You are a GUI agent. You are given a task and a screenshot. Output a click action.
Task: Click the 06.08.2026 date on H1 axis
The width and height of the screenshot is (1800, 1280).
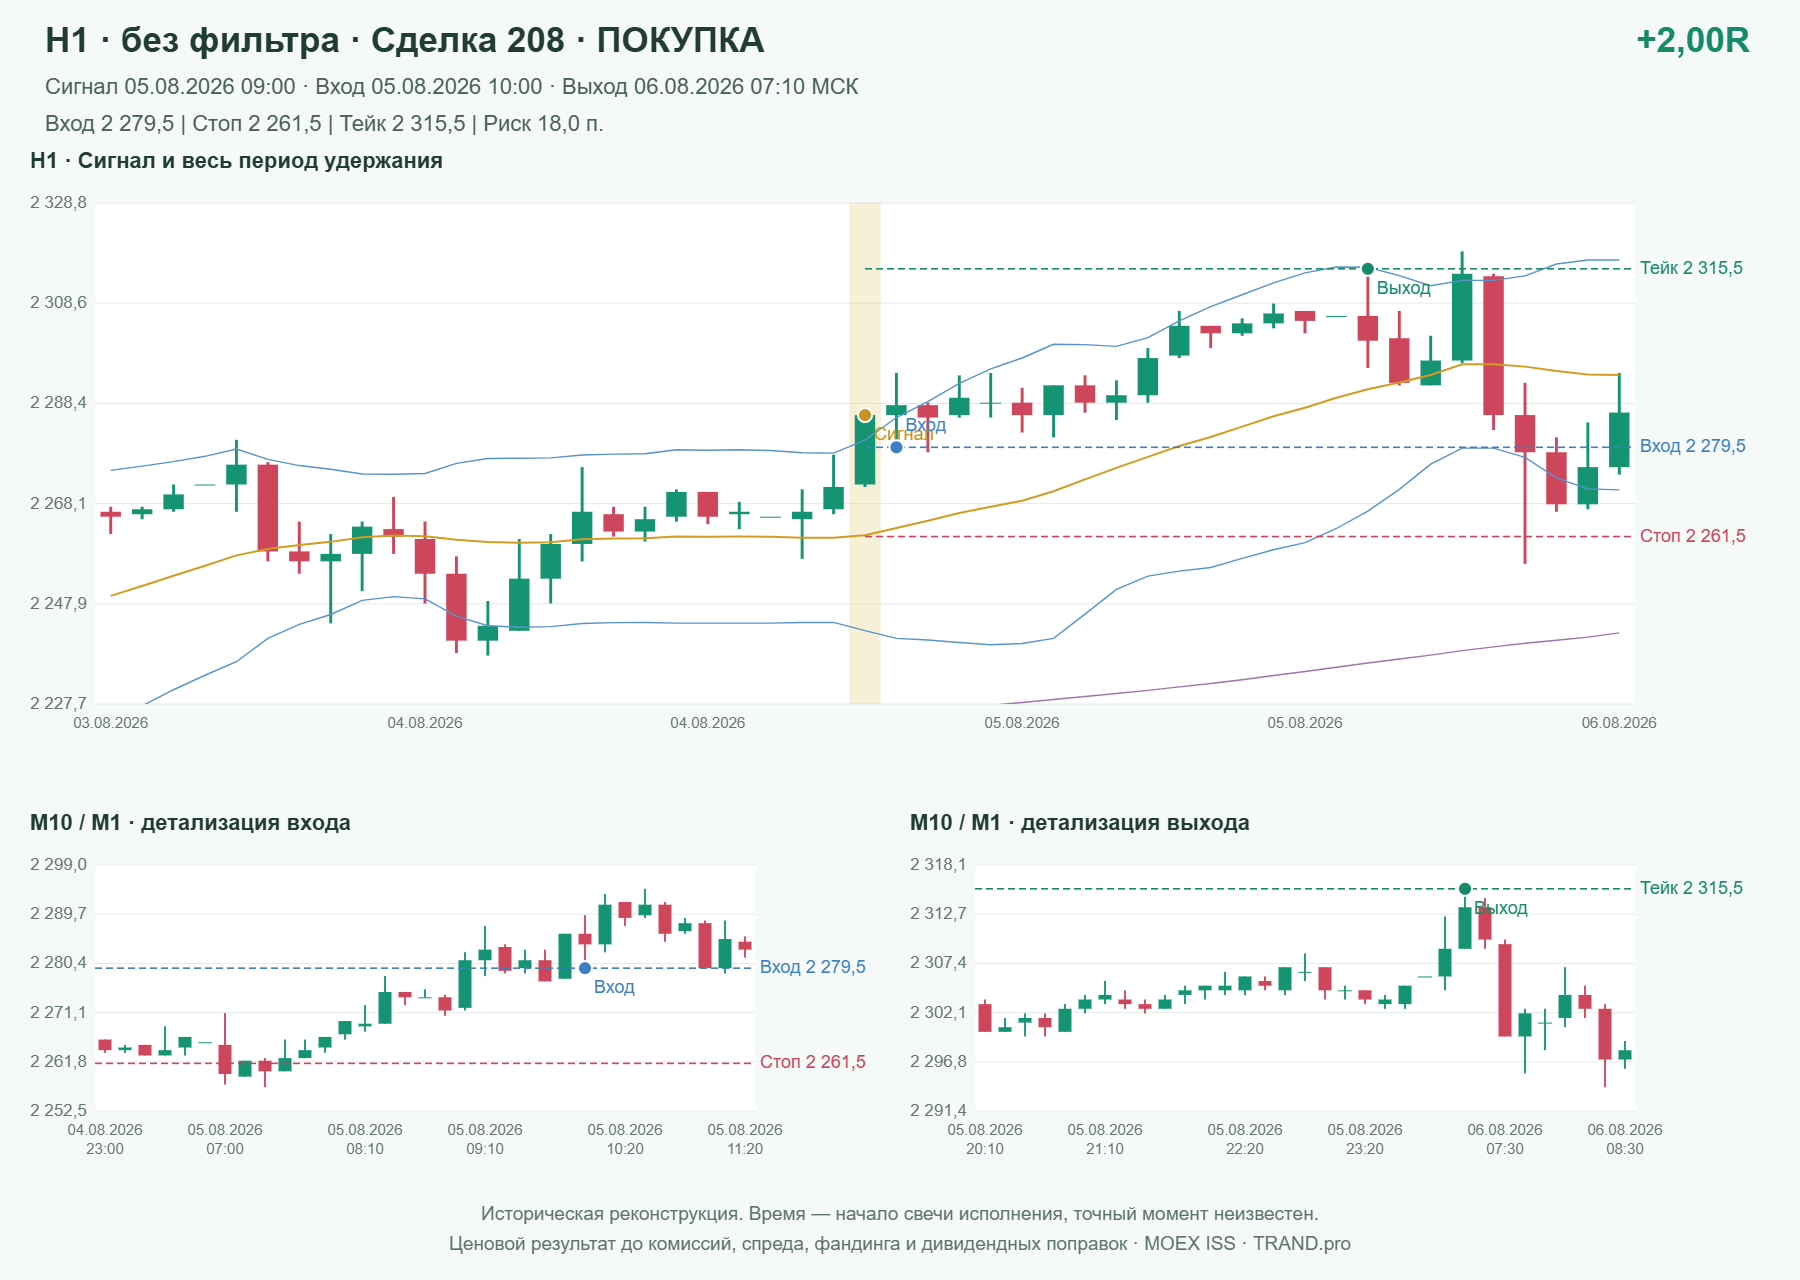(x=1619, y=723)
